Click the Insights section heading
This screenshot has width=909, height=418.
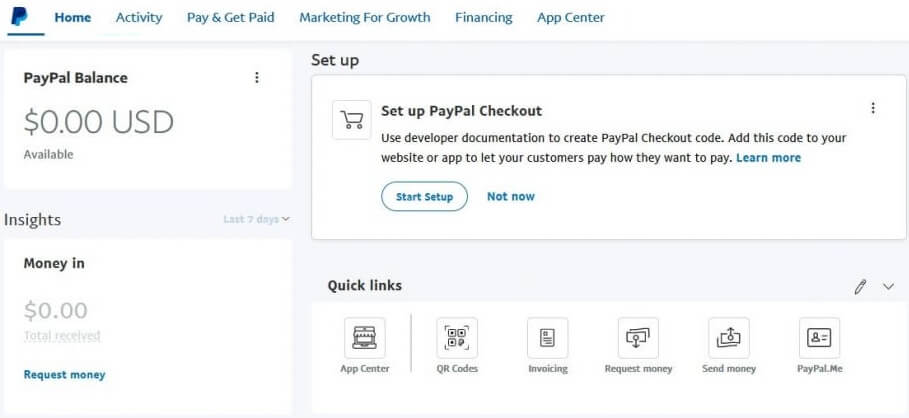point(32,220)
